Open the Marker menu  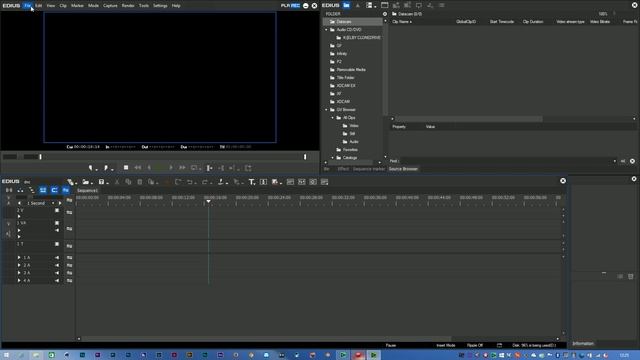click(x=77, y=6)
